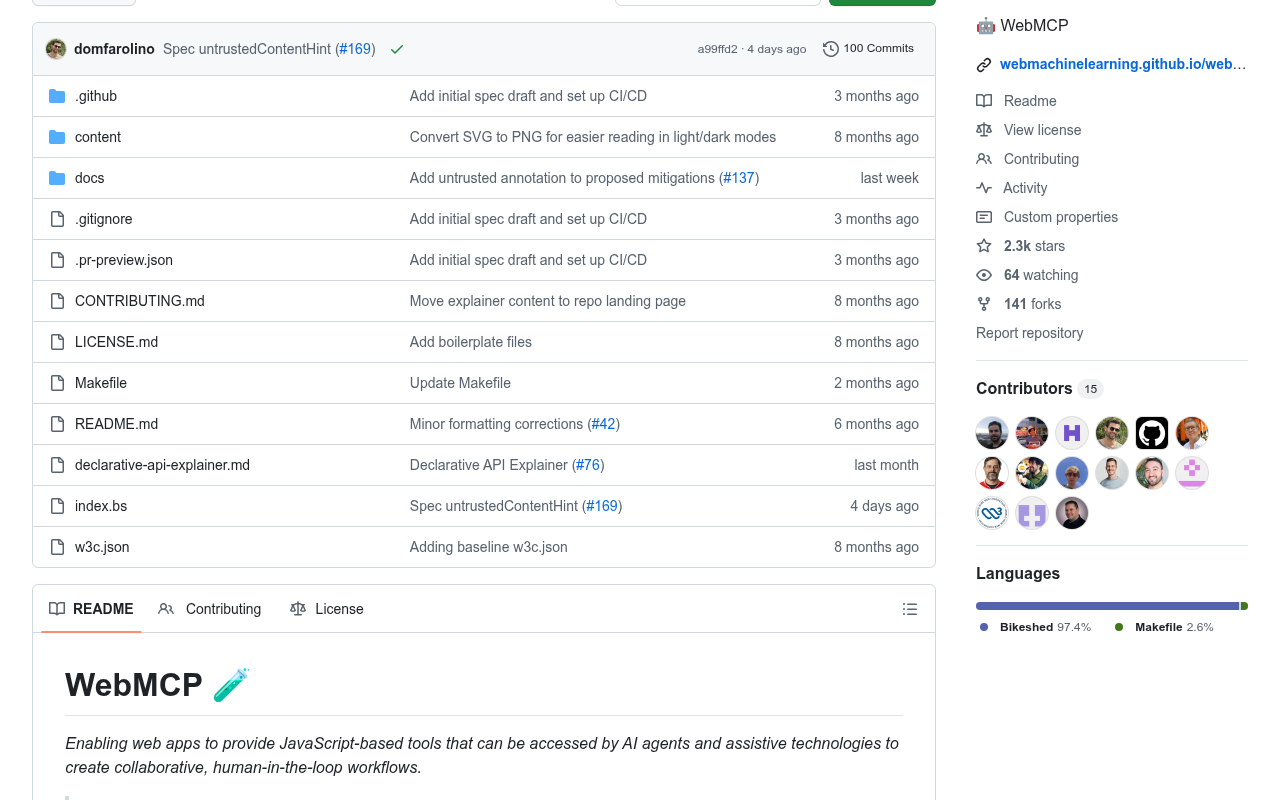This screenshot has width=1280, height=800.
Task: Open the Contributors list showing 15
Action: coord(1023,388)
